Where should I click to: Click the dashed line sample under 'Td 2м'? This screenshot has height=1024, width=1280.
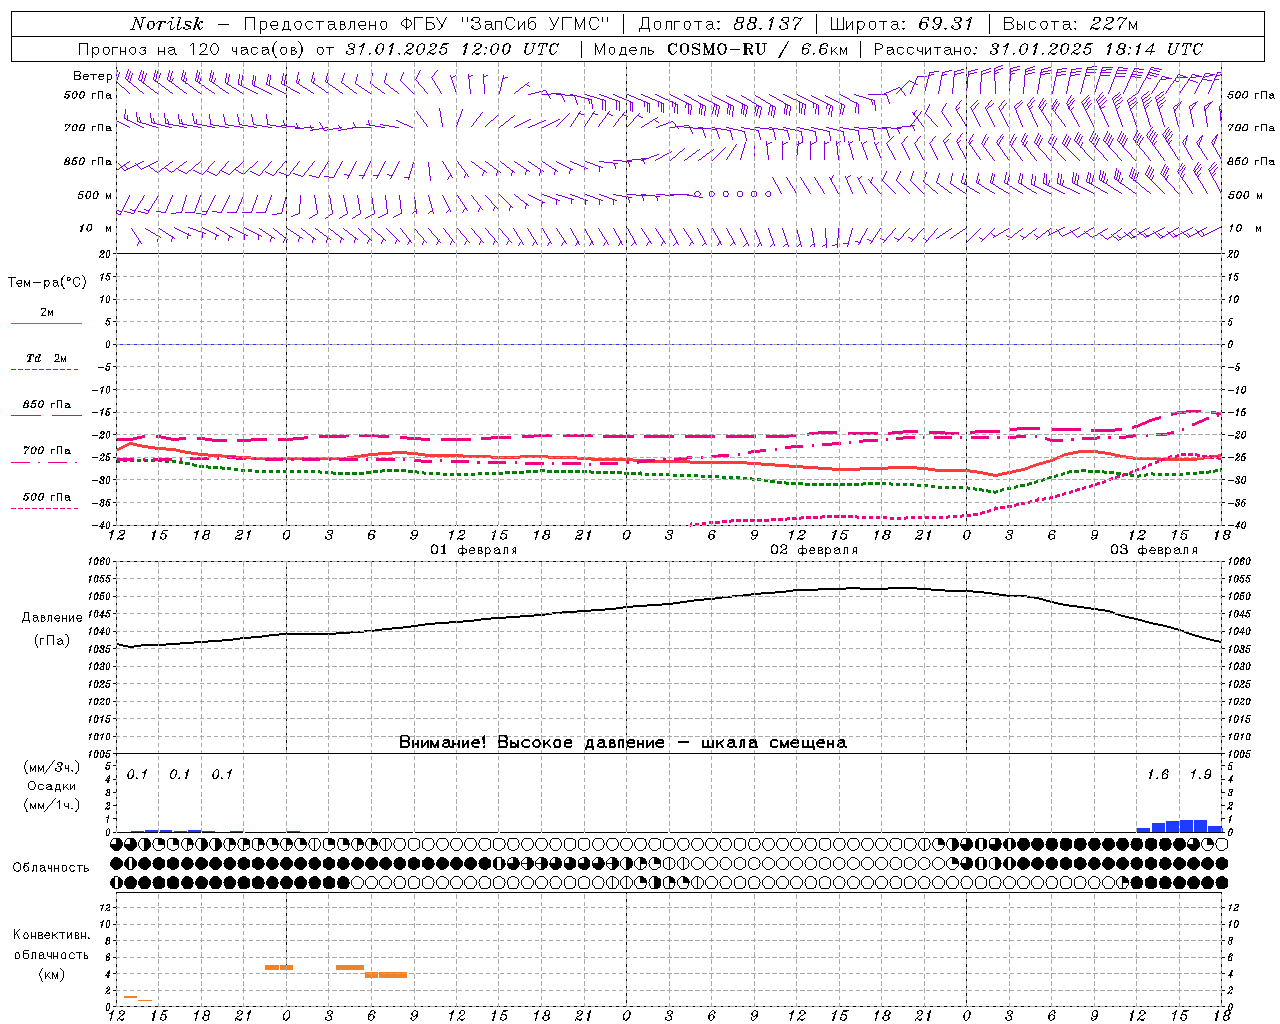[x=46, y=370]
